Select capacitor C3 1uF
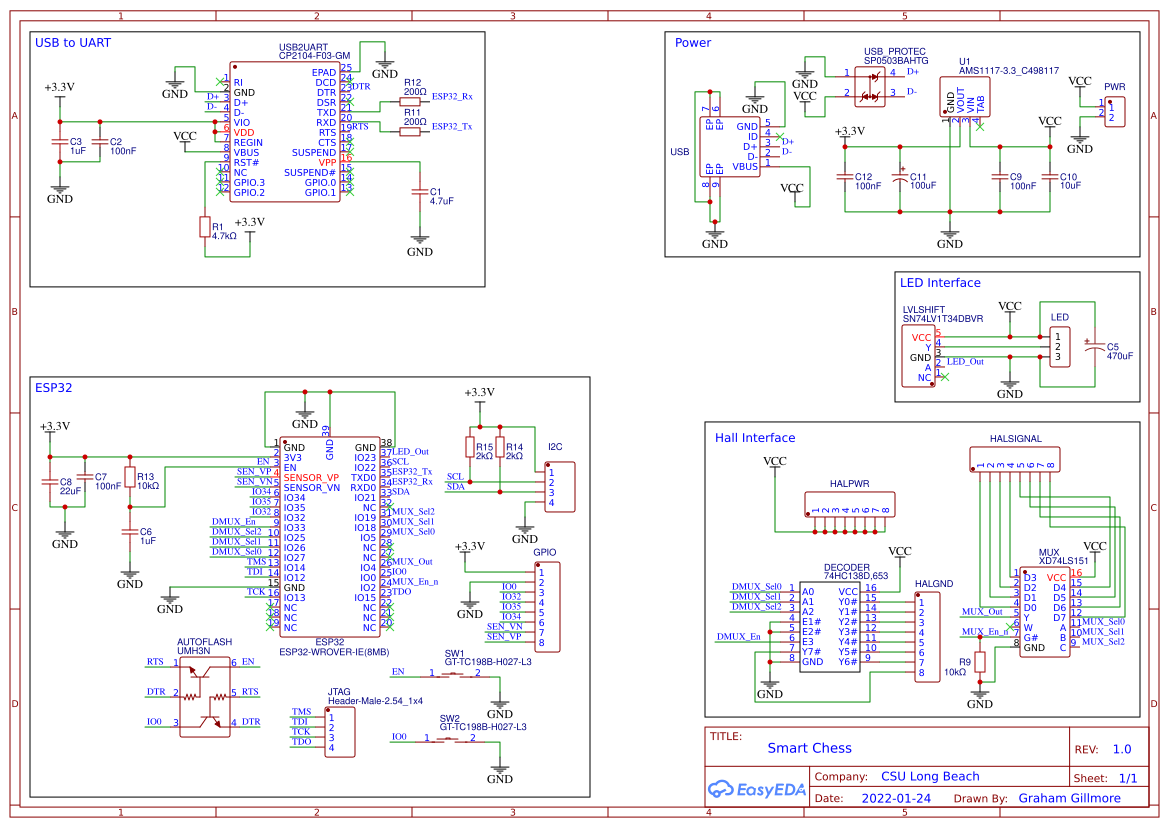Screen dimensions: 1169x828 click(x=60, y=142)
